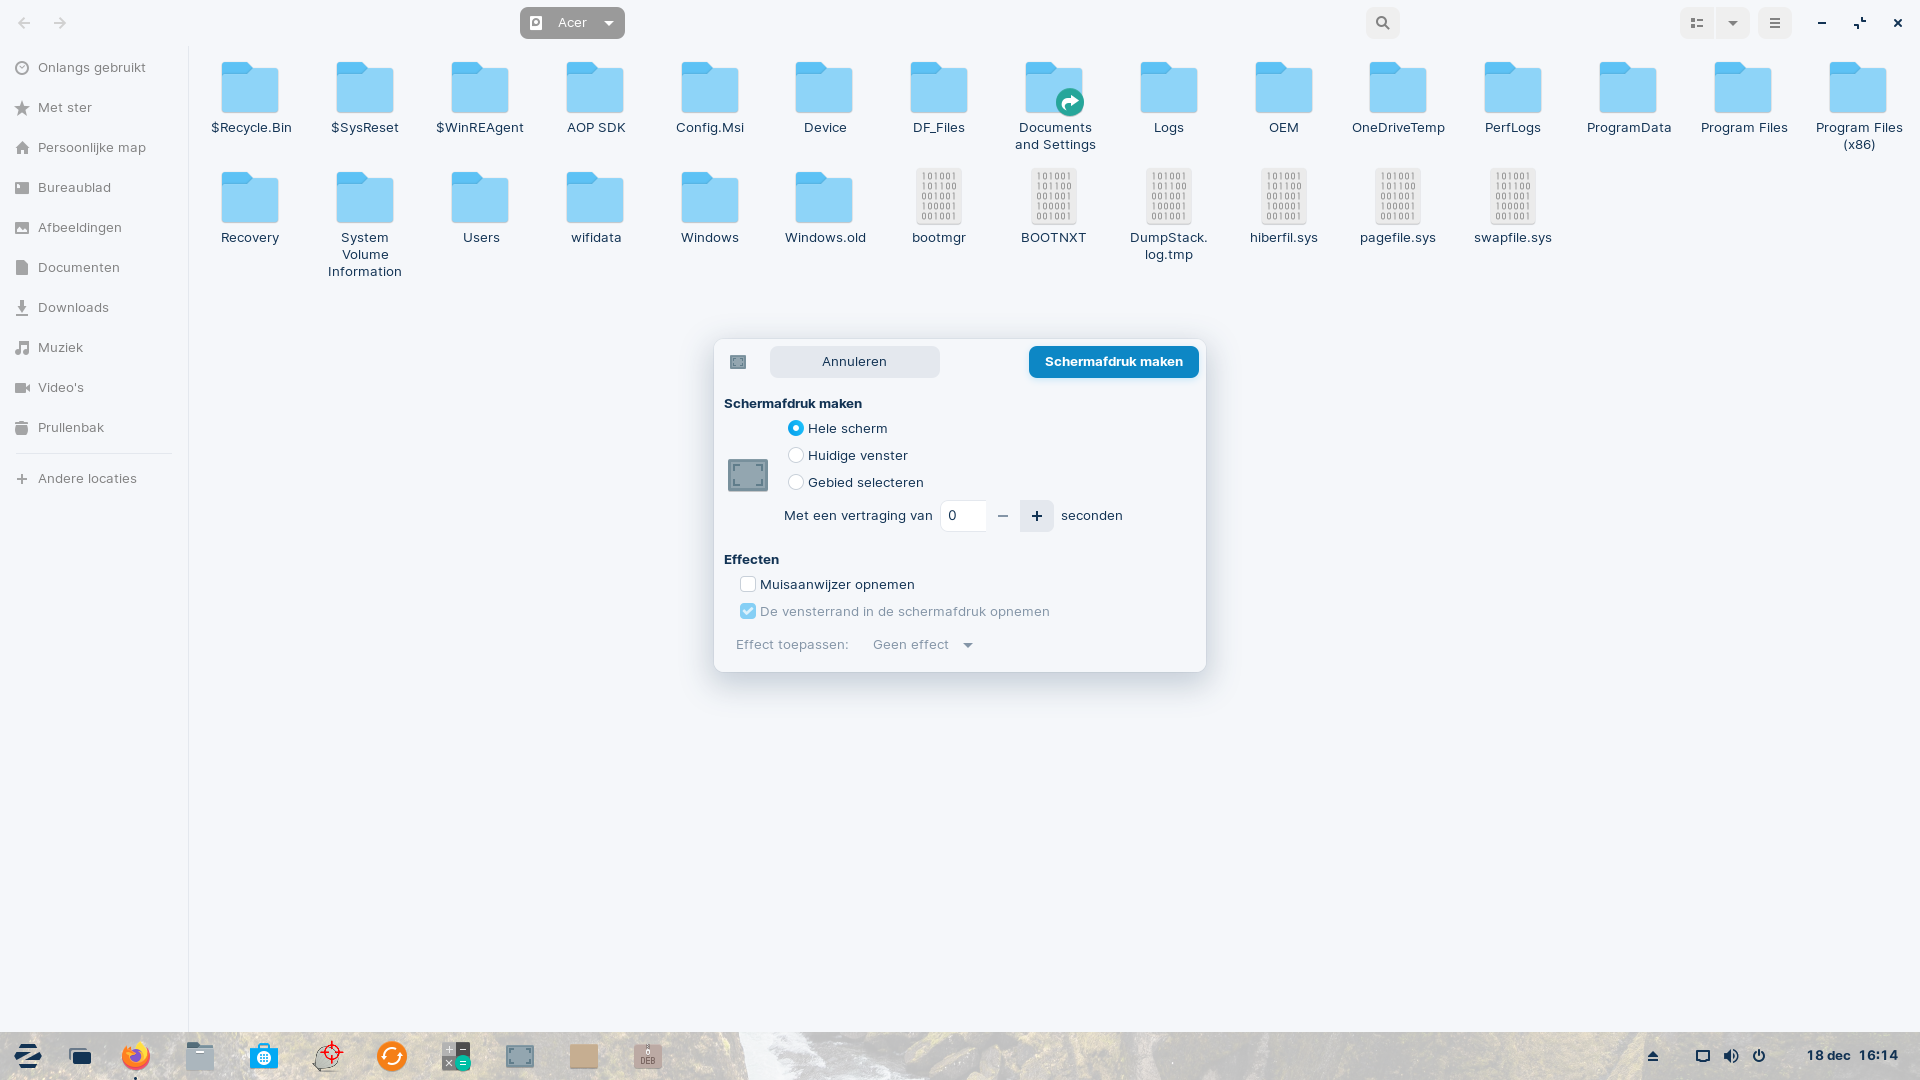Image resolution: width=1920 pixels, height=1080 pixels.
Task: Select the $SysReset folder
Action: coord(365,98)
